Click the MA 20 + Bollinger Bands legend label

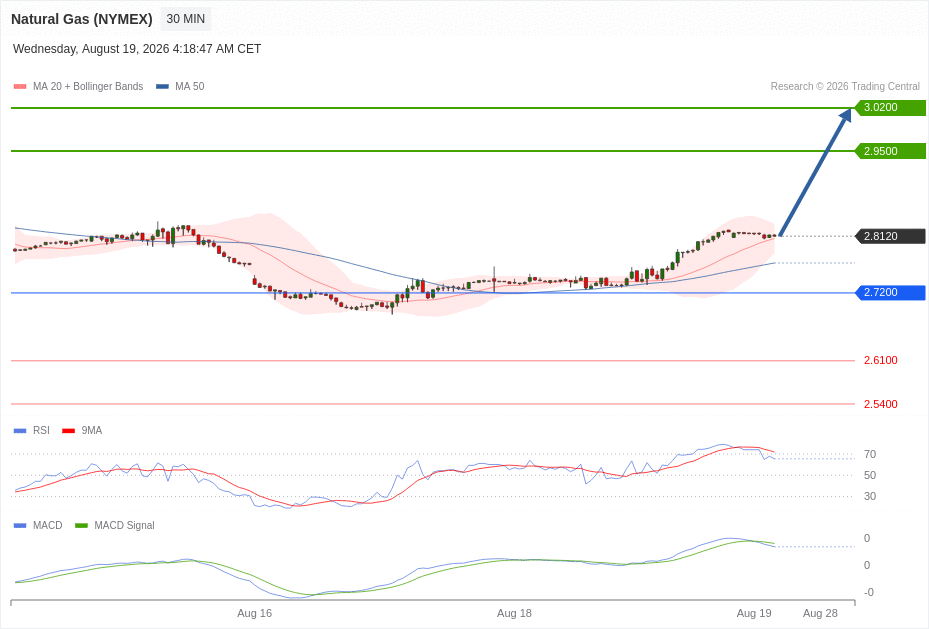point(88,86)
